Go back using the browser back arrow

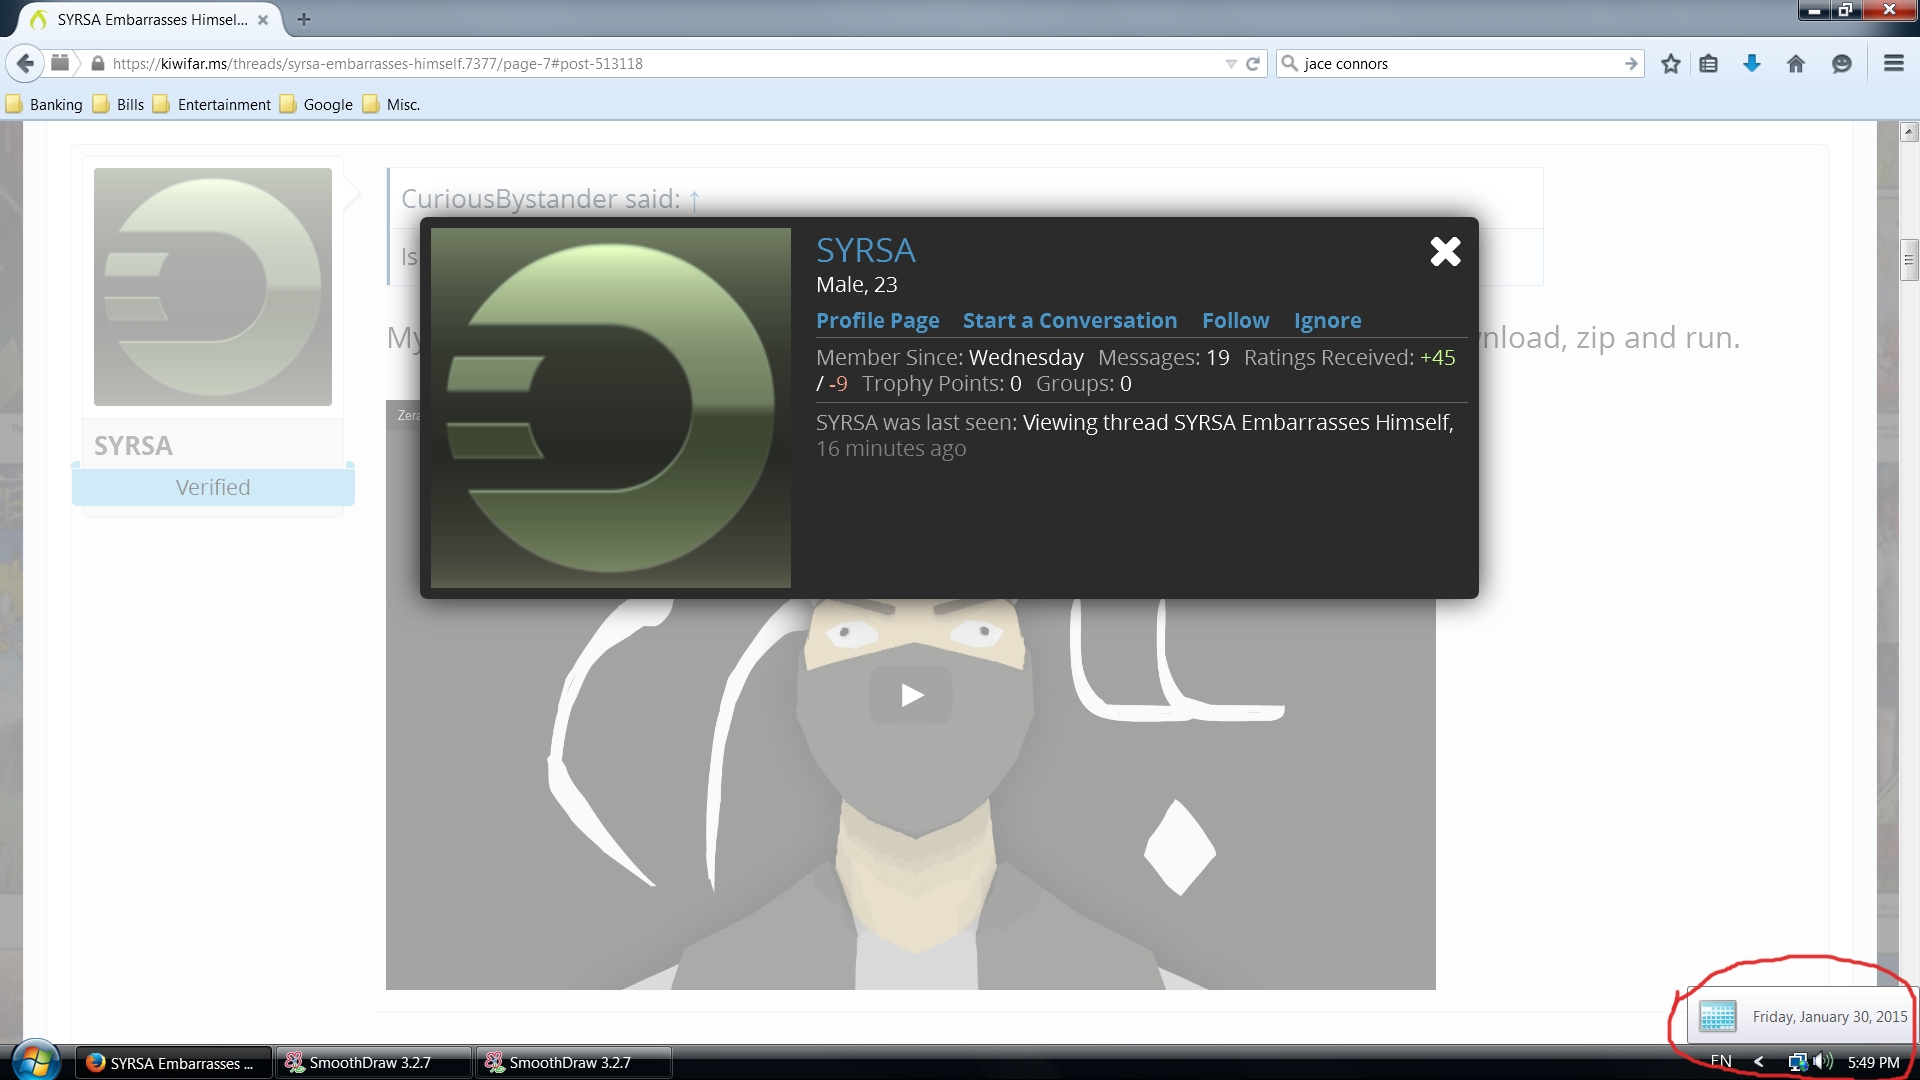(x=25, y=63)
